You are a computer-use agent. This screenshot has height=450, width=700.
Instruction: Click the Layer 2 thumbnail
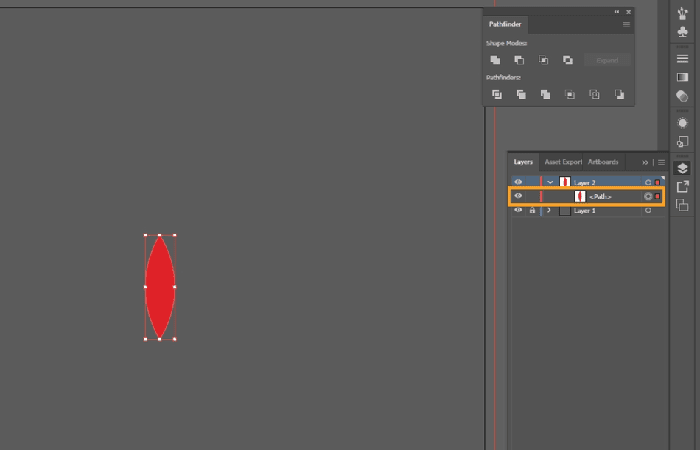point(565,182)
